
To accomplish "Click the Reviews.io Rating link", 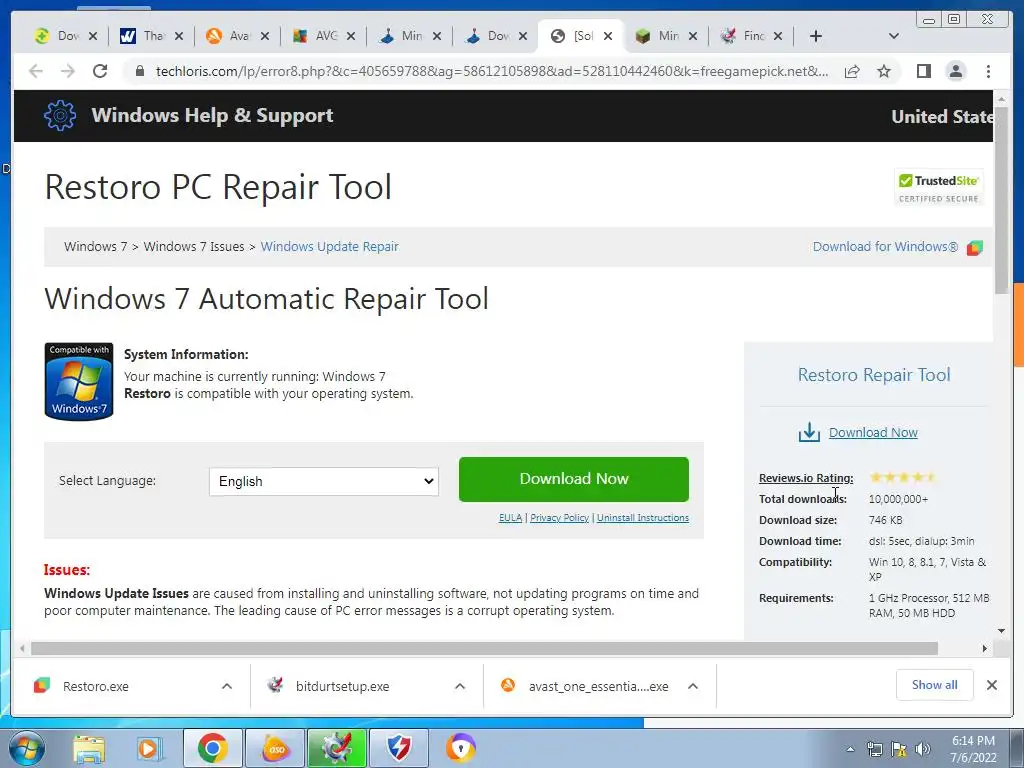I will click(806, 478).
